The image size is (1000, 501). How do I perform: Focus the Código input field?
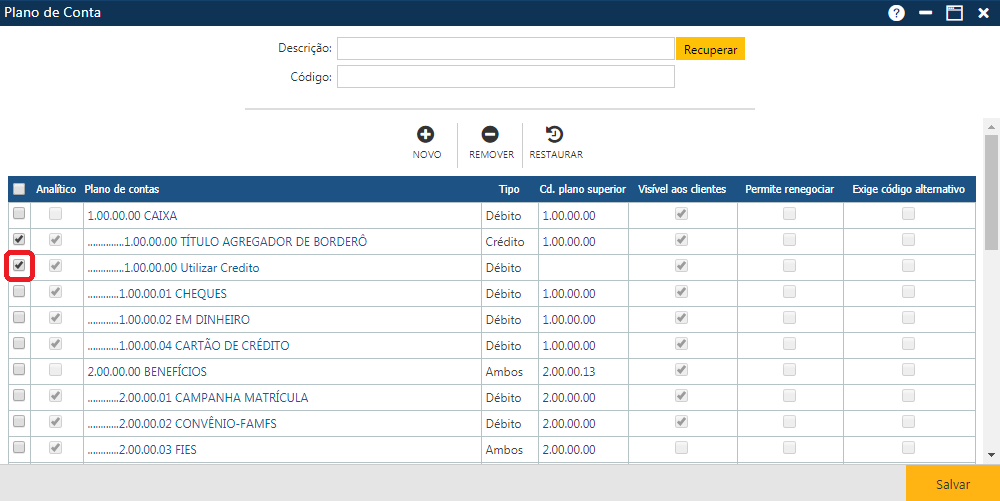click(x=505, y=77)
